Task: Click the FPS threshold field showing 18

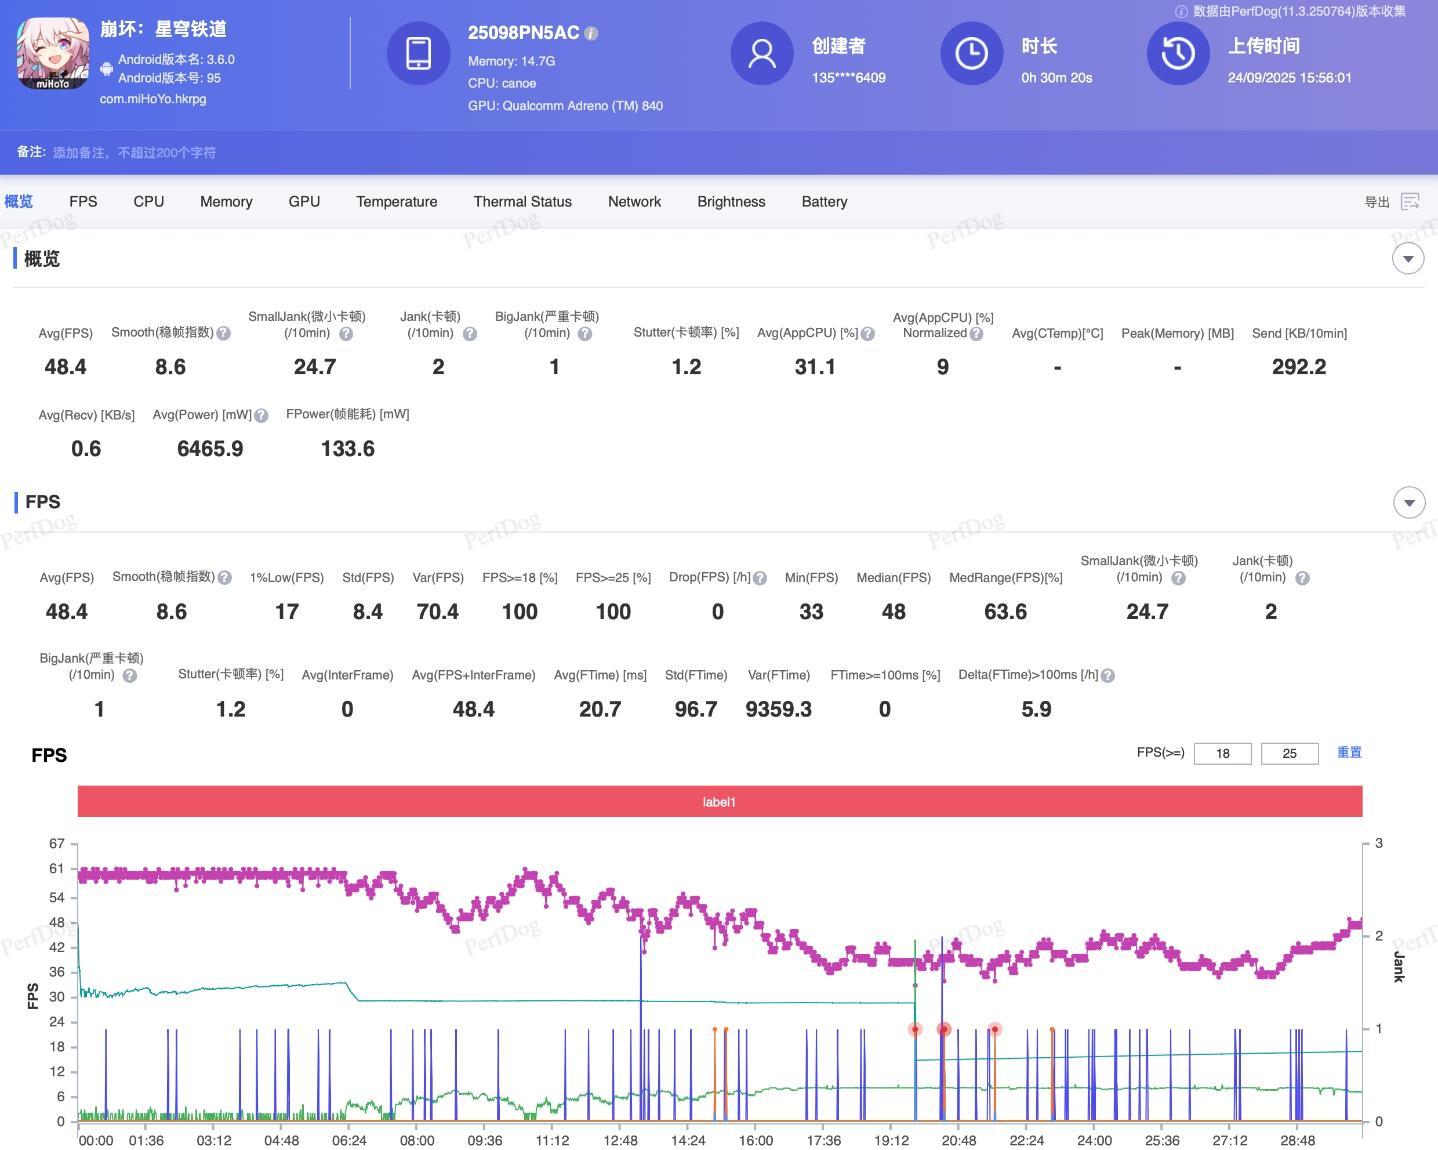Action: [1222, 753]
